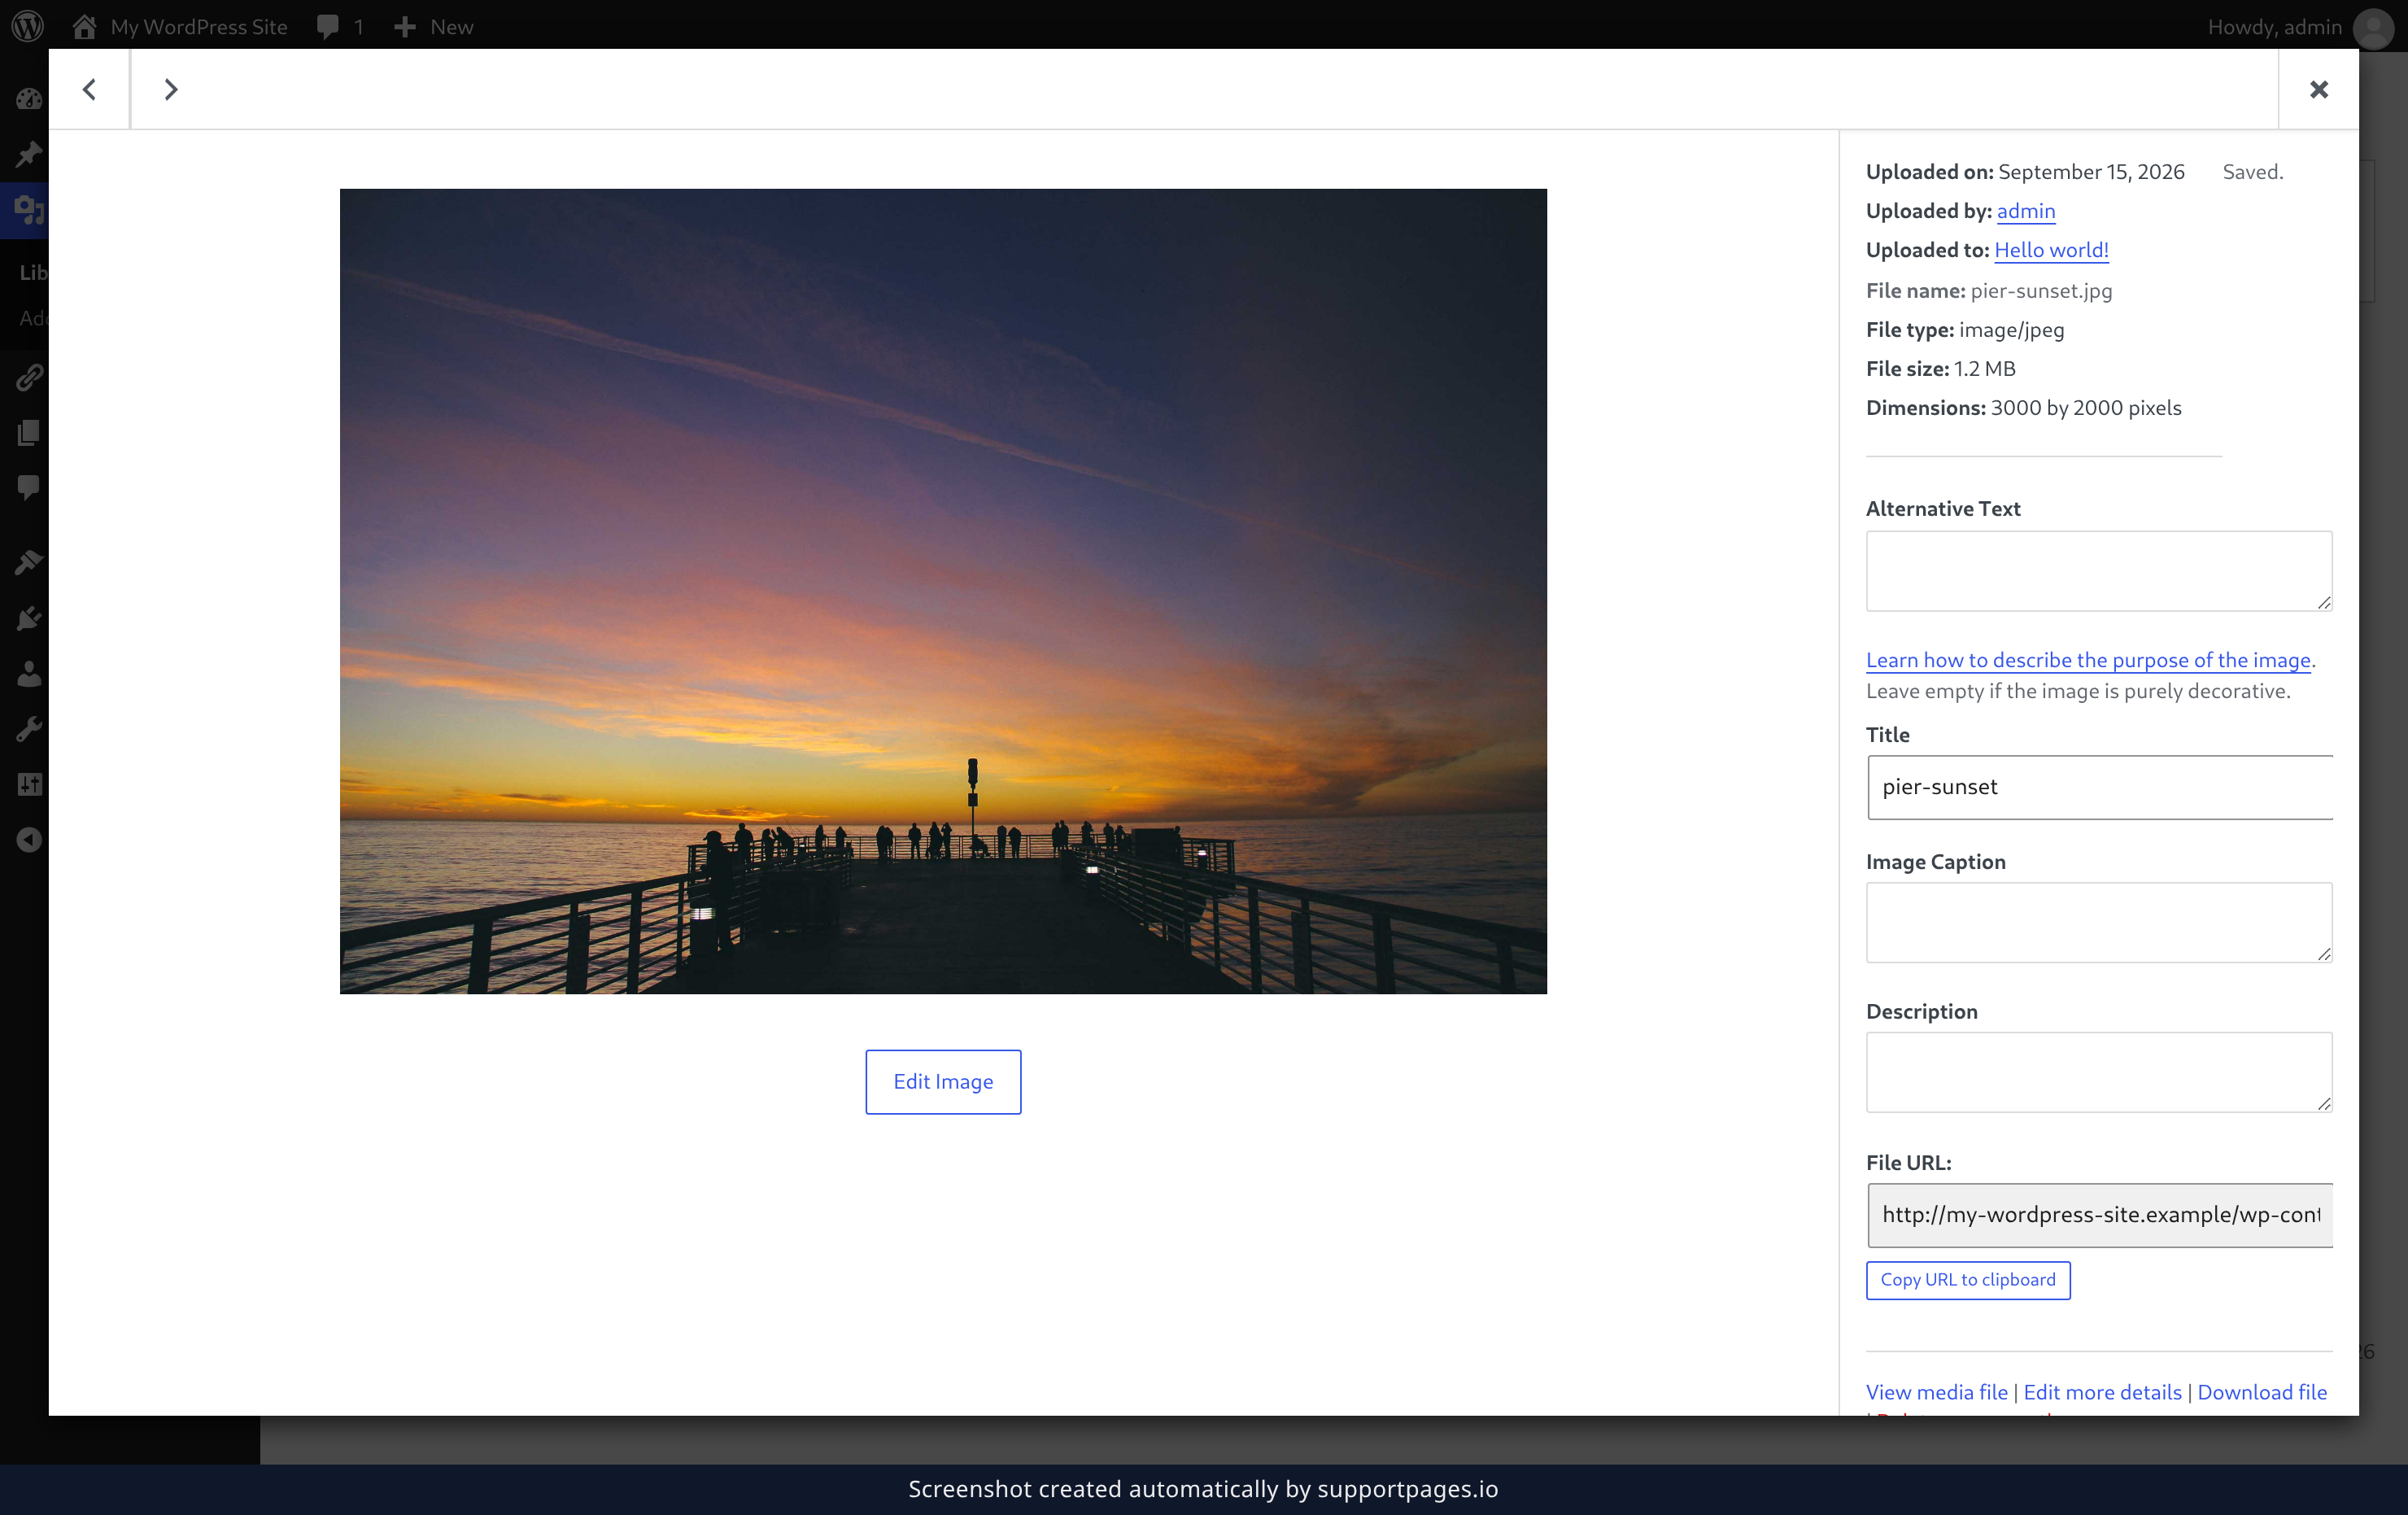Screen dimensions: 2408x1515
Task: Open the admin uploader link
Action: coord(2026,211)
